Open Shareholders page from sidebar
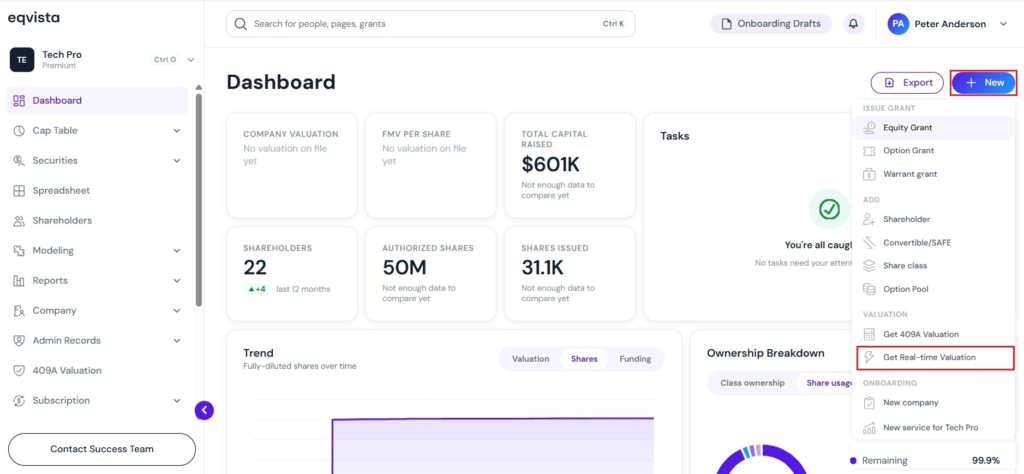The width and height of the screenshot is (1024, 474). click(x=97, y=221)
